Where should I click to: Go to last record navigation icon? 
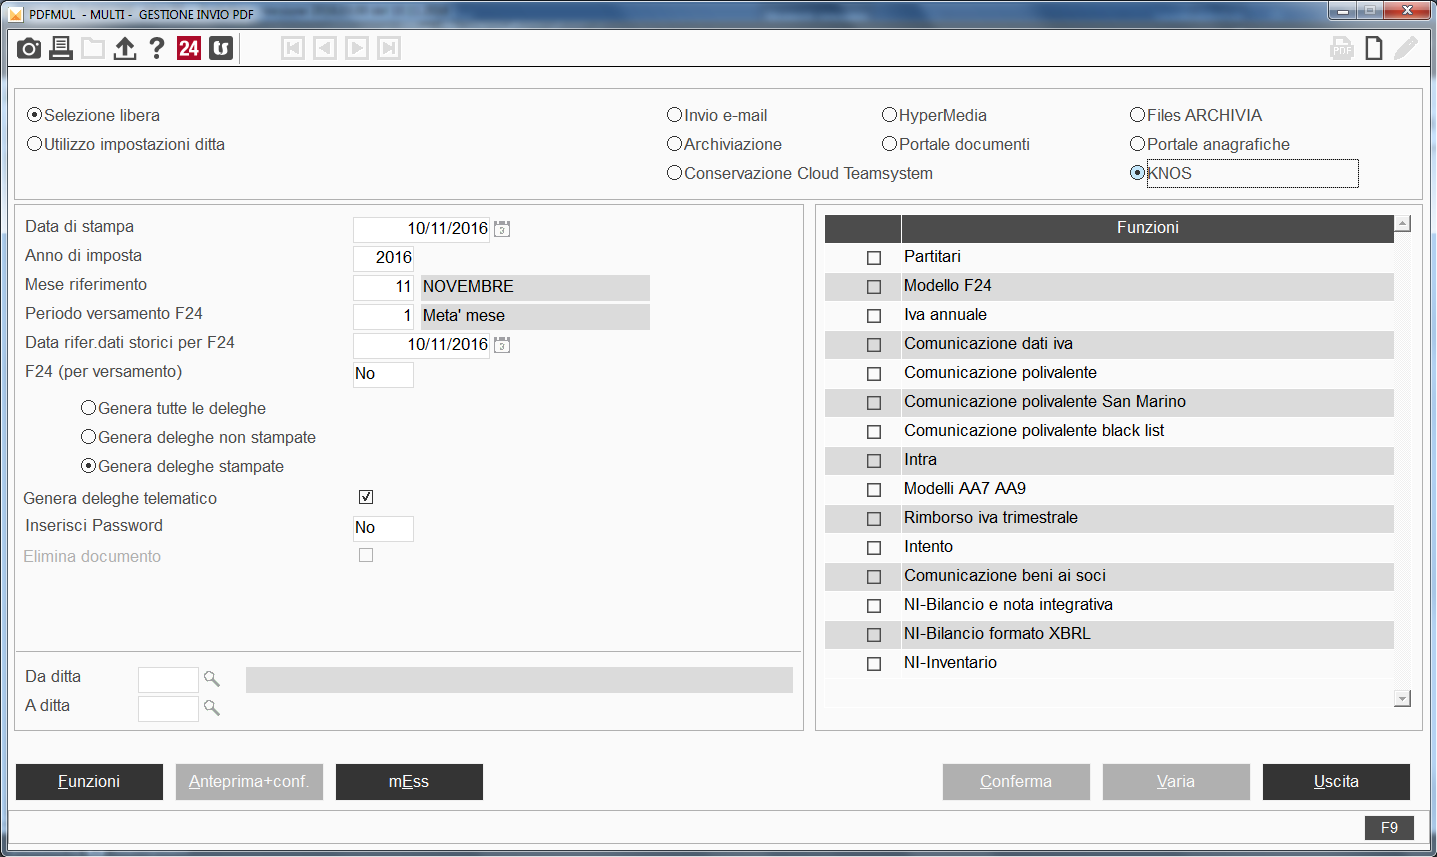click(x=389, y=48)
